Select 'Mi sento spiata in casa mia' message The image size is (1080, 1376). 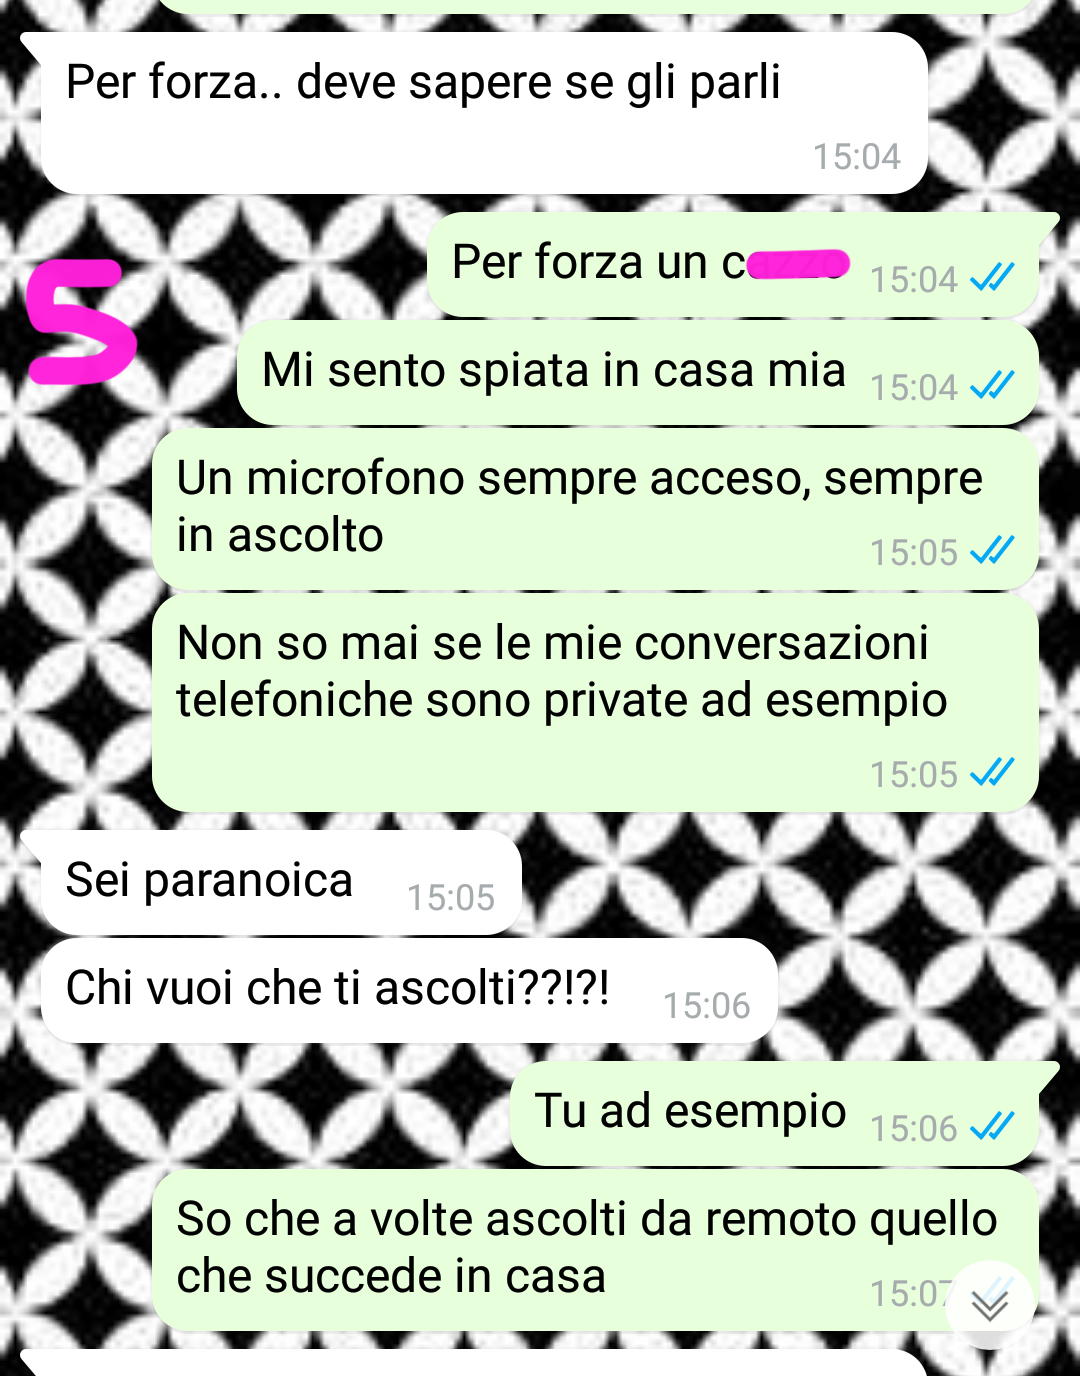tap(638, 373)
